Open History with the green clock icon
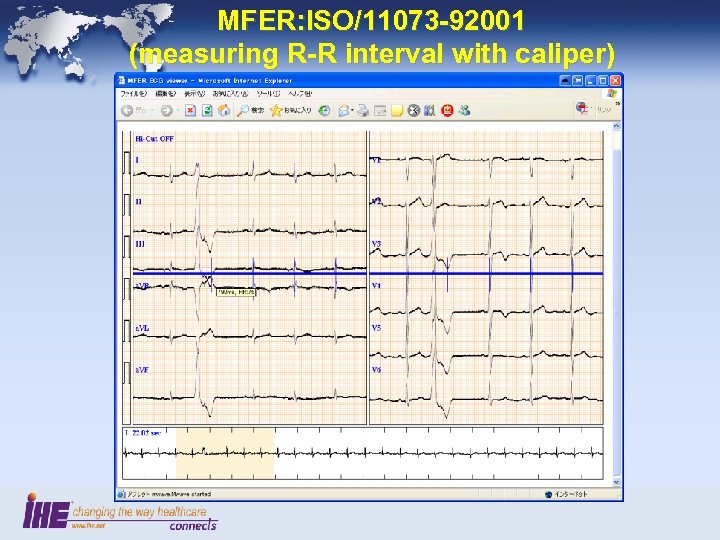720x540 pixels. pos(325,111)
